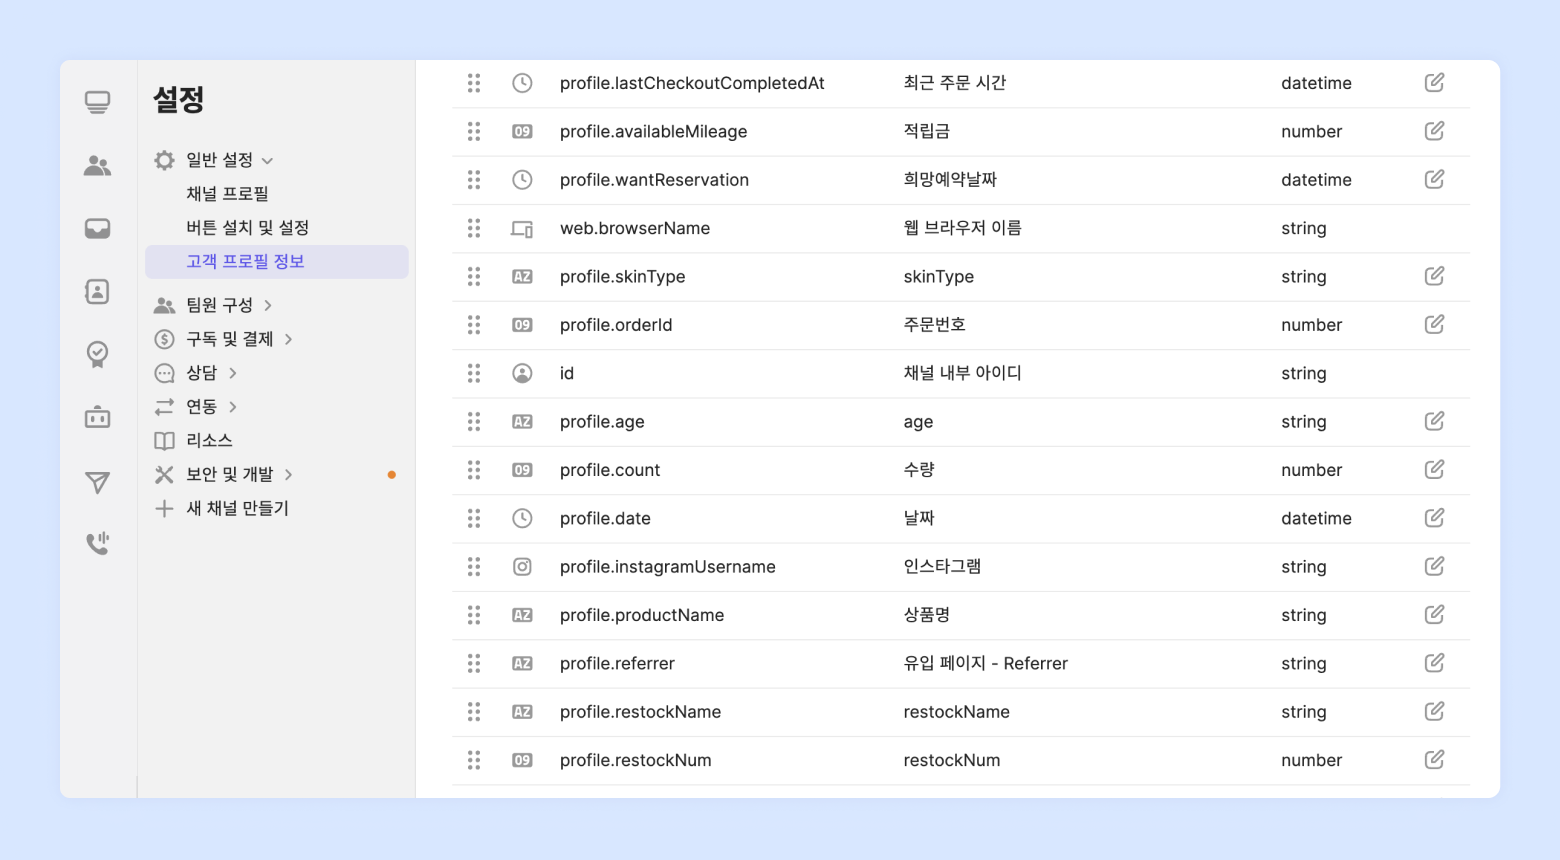The image size is (1560, 860).
Task: Open 버튼 설치 및 설정 page
Action: click(247, 228)
